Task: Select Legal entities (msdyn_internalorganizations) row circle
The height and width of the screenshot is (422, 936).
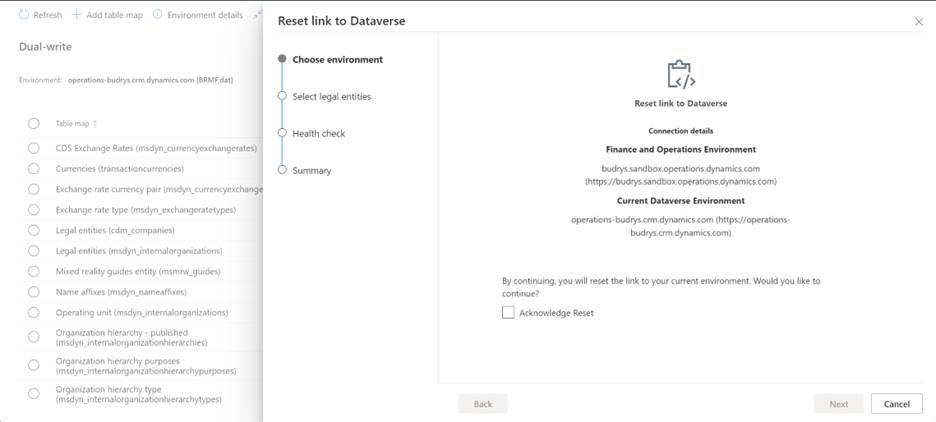Action: click(33, 251)
